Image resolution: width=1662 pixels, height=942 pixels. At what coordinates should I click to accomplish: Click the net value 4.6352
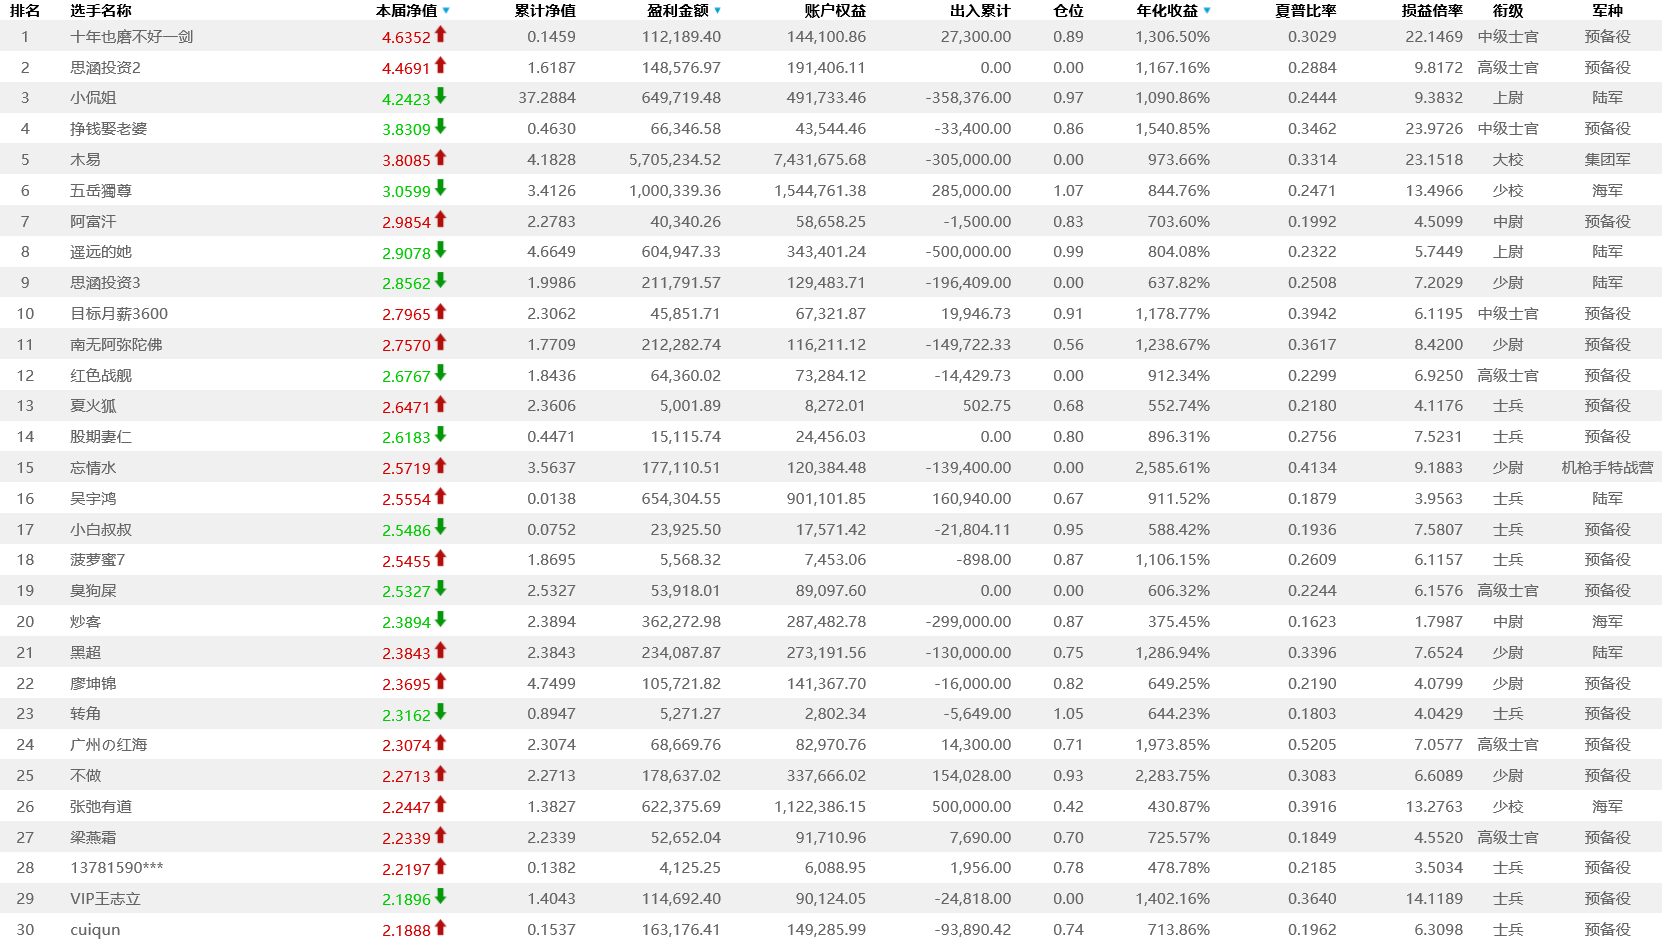[x=406, y=37]
